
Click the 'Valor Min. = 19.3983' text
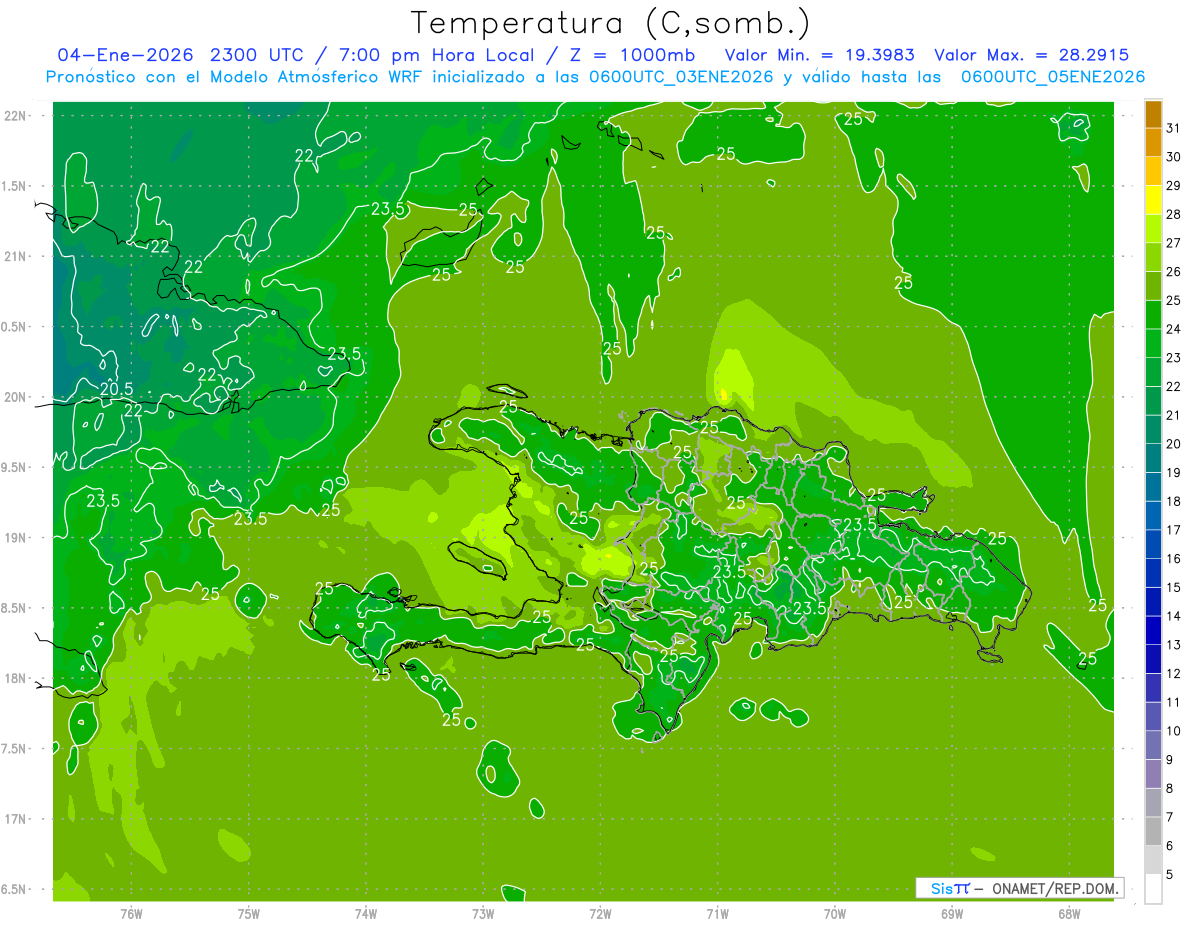820,55
